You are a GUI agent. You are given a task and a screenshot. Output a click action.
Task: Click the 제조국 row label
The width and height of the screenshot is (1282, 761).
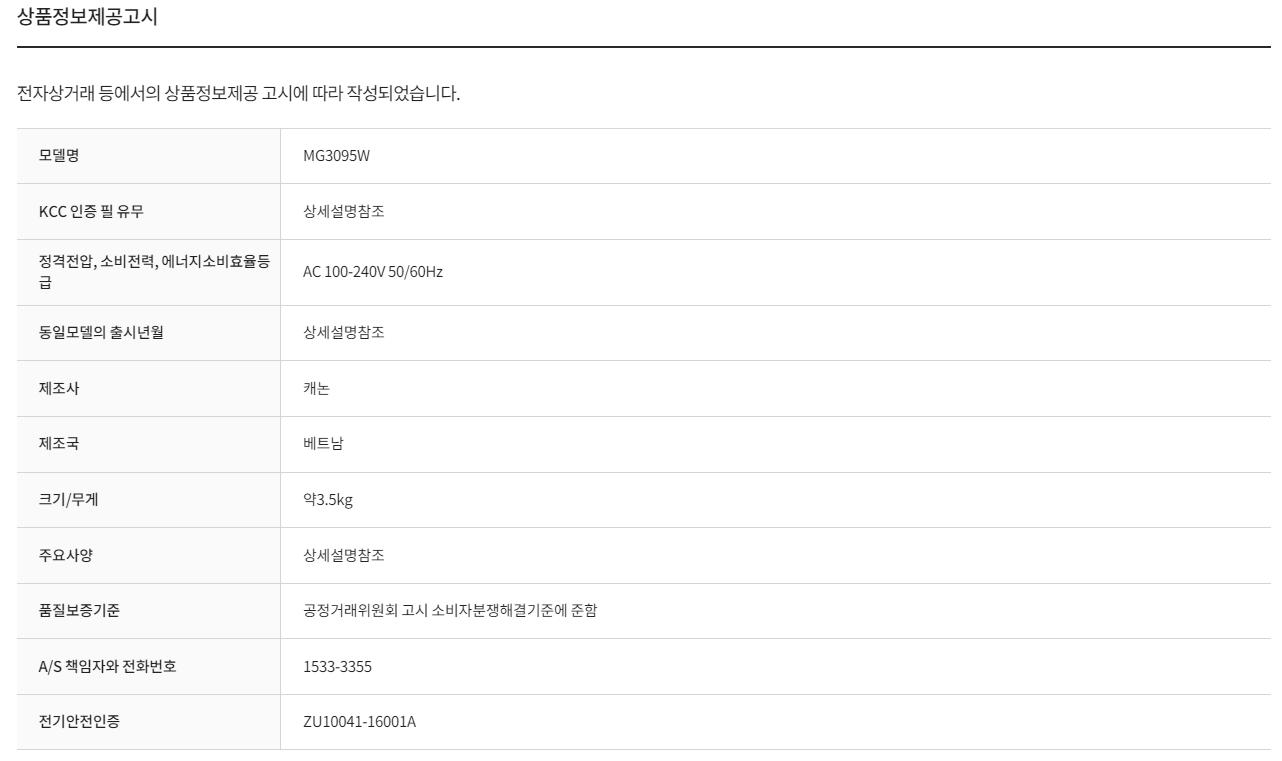point(59,444)
